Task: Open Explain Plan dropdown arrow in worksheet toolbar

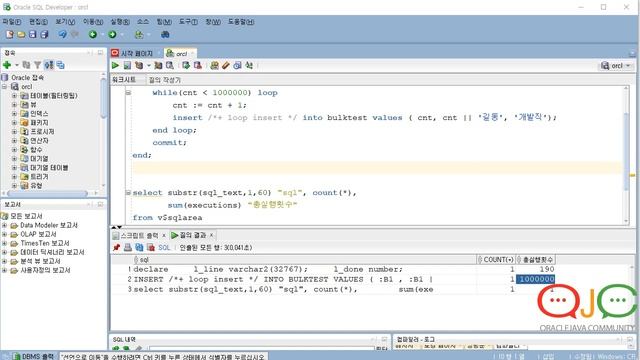Action: click(149, 65)
